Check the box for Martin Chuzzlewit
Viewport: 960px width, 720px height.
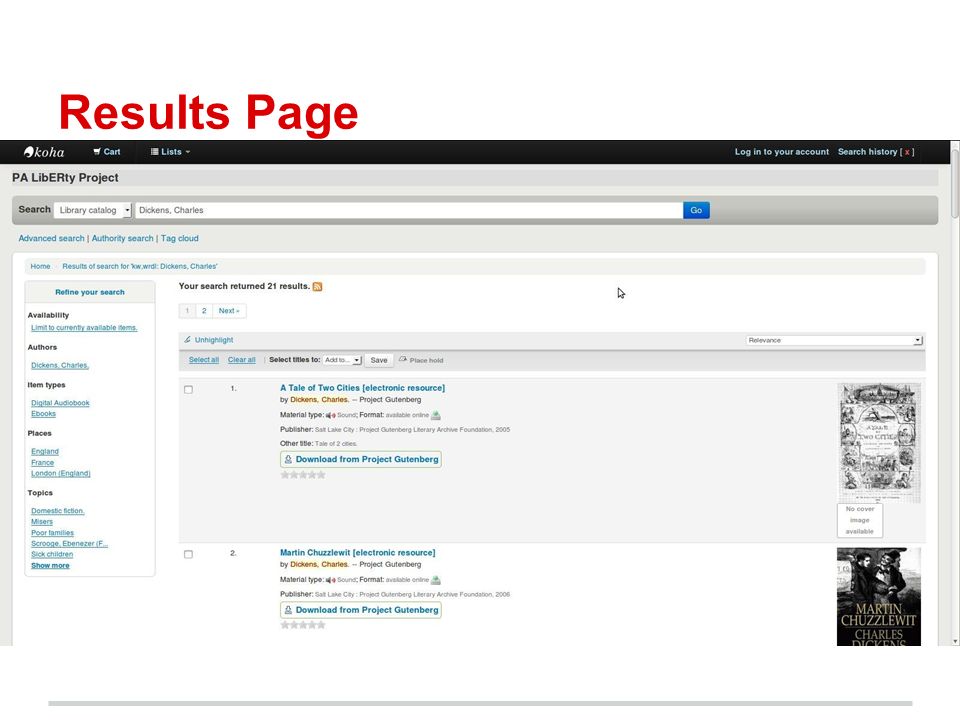189,554
